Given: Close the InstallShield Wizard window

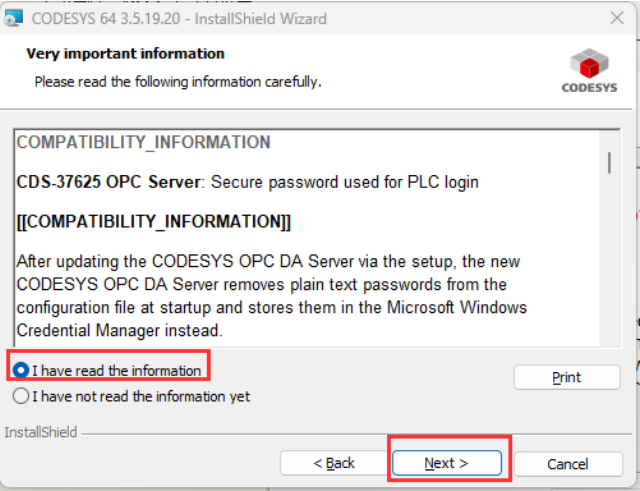Looking at the screenshot, I should [x=617, y=18].
